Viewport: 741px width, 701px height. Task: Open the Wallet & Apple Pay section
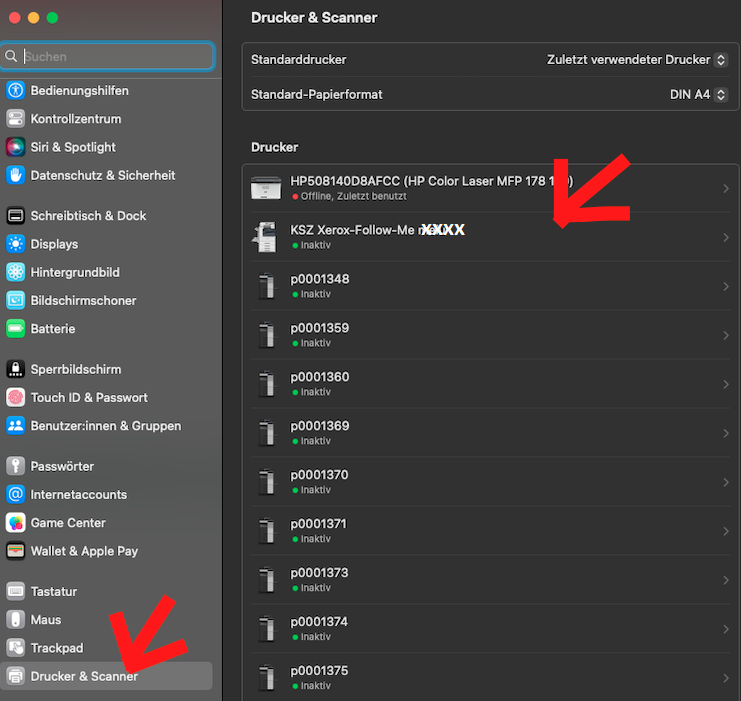(x=84, y=551)
